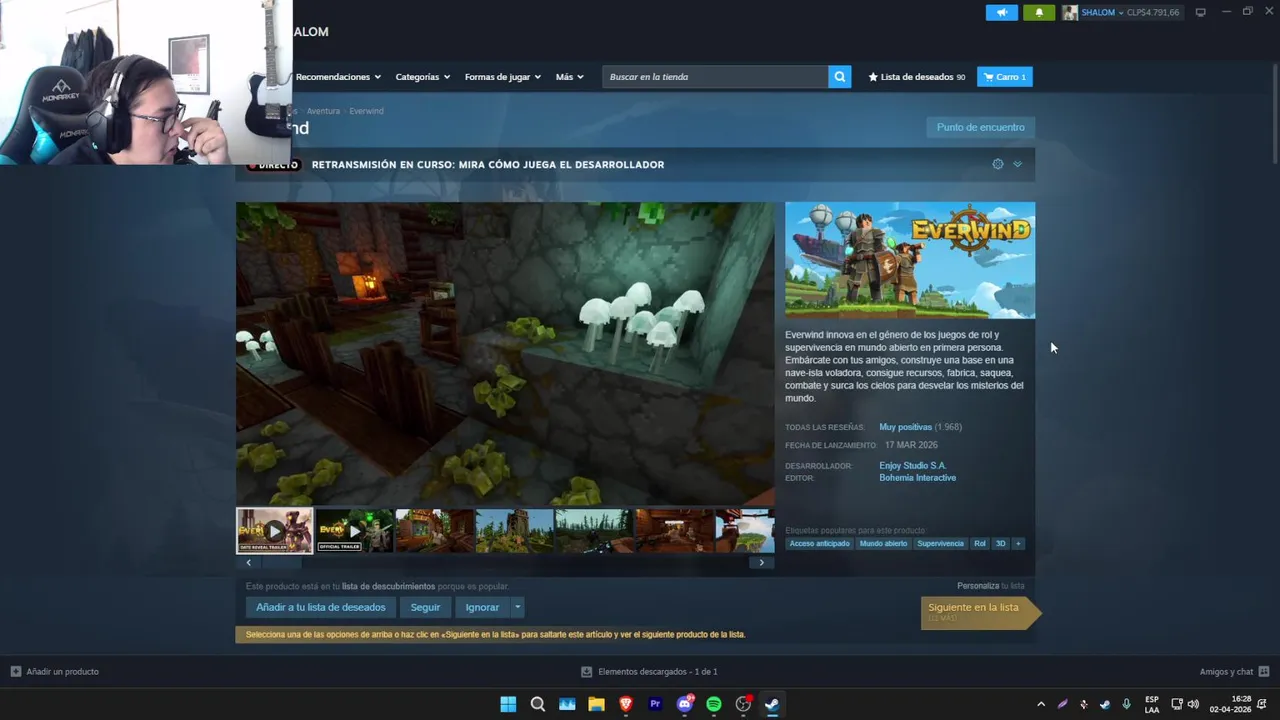Click the left arrow of thumbnail strip
This screenshot has width=1280, height=720.
(x=248, y=563)
